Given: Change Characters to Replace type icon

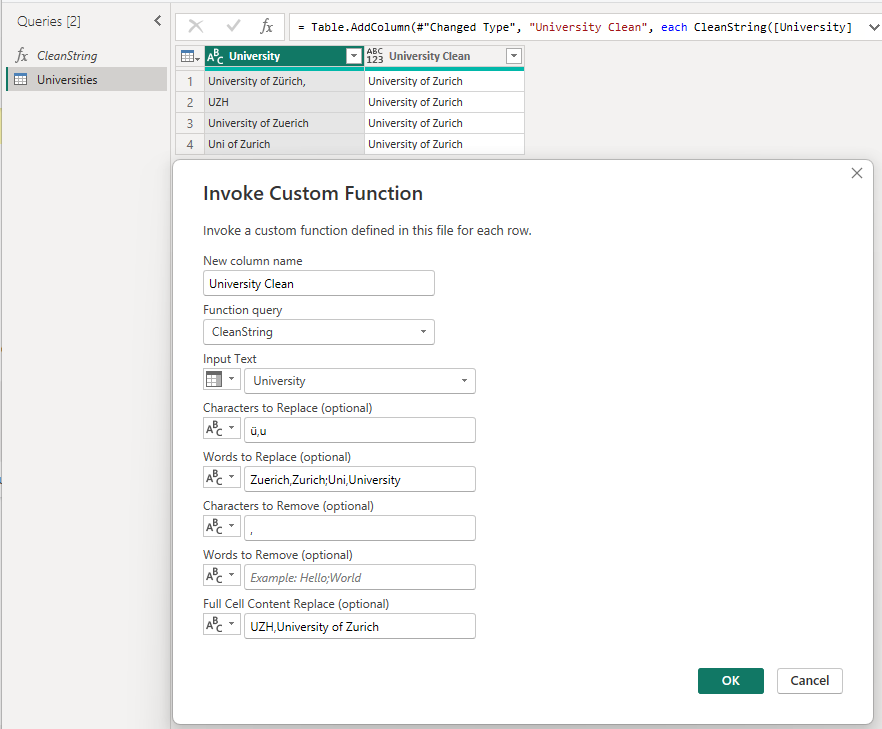Looking at the screenshot, I should click(x=221, y=430).
